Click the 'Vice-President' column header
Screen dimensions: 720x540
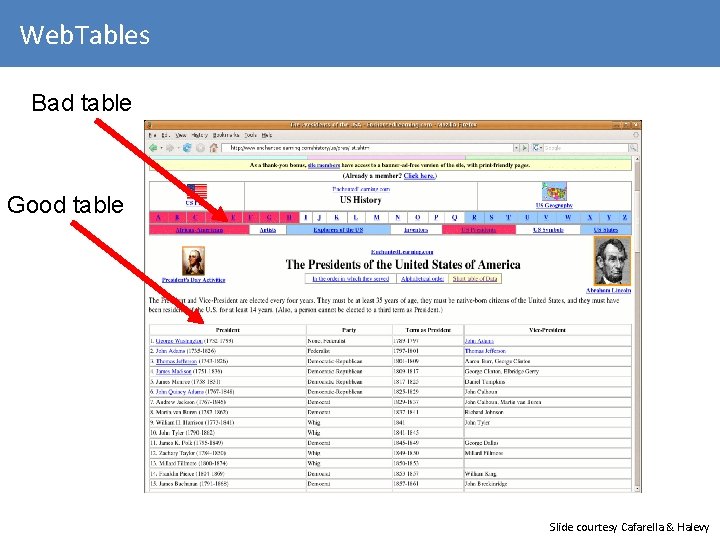(x=547, y=330)
